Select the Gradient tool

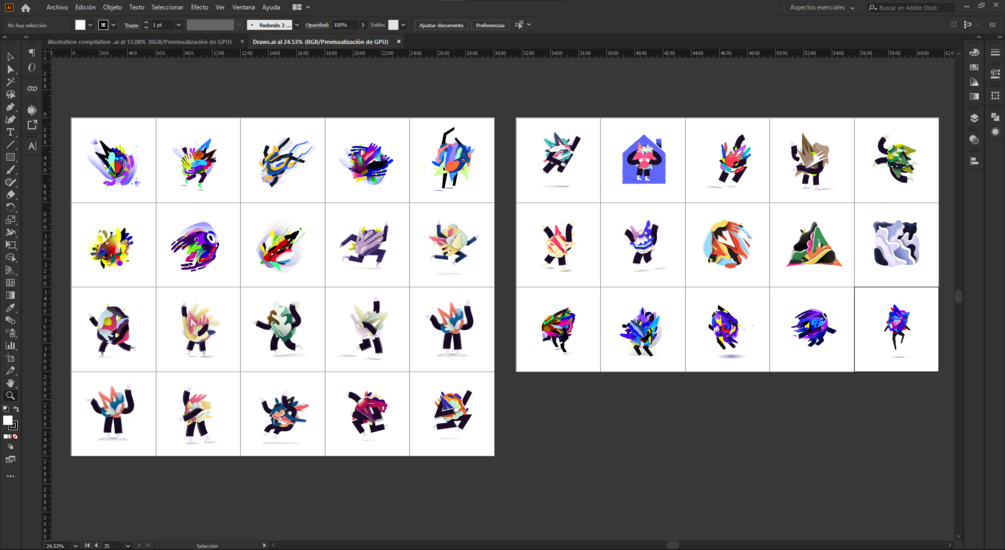click(x=10, y=295)
